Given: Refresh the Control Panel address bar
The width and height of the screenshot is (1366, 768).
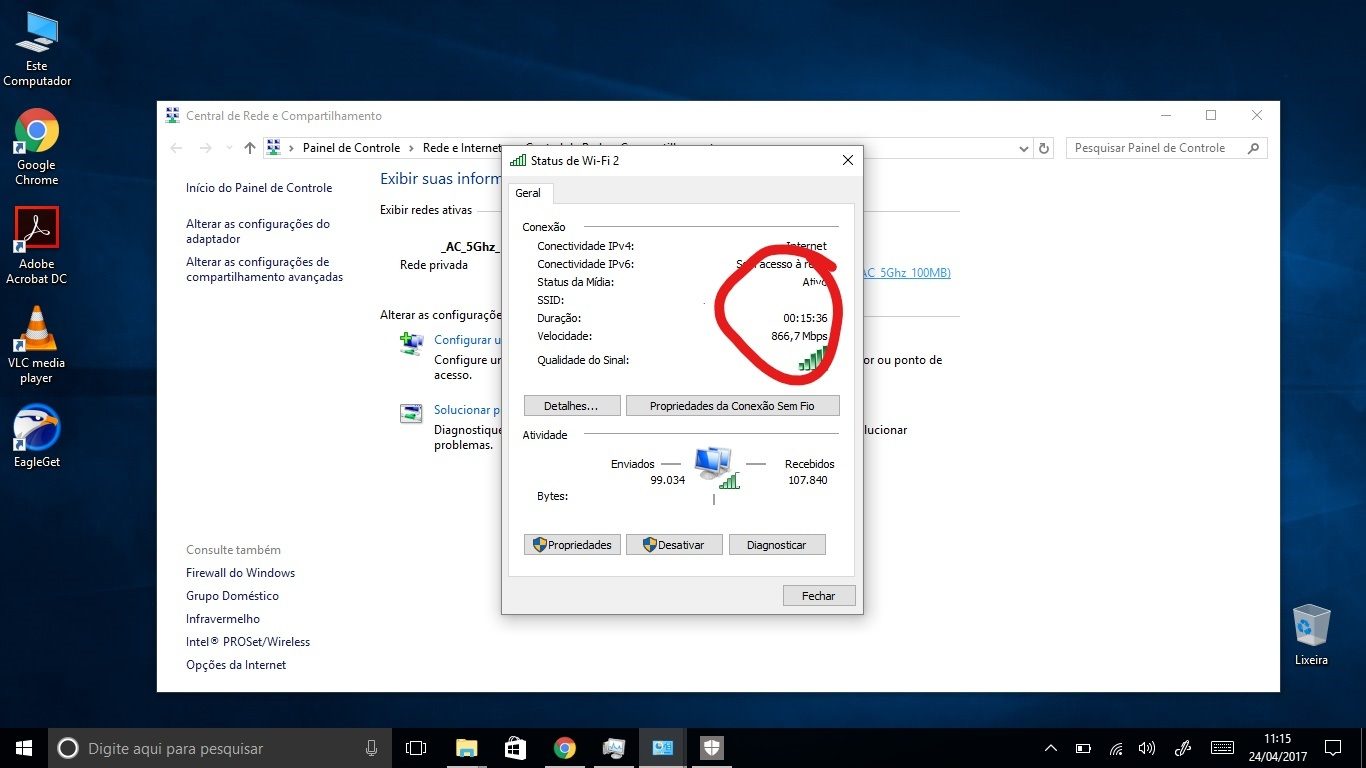Looking at the screenshot, I should (x=1044, y=148).
